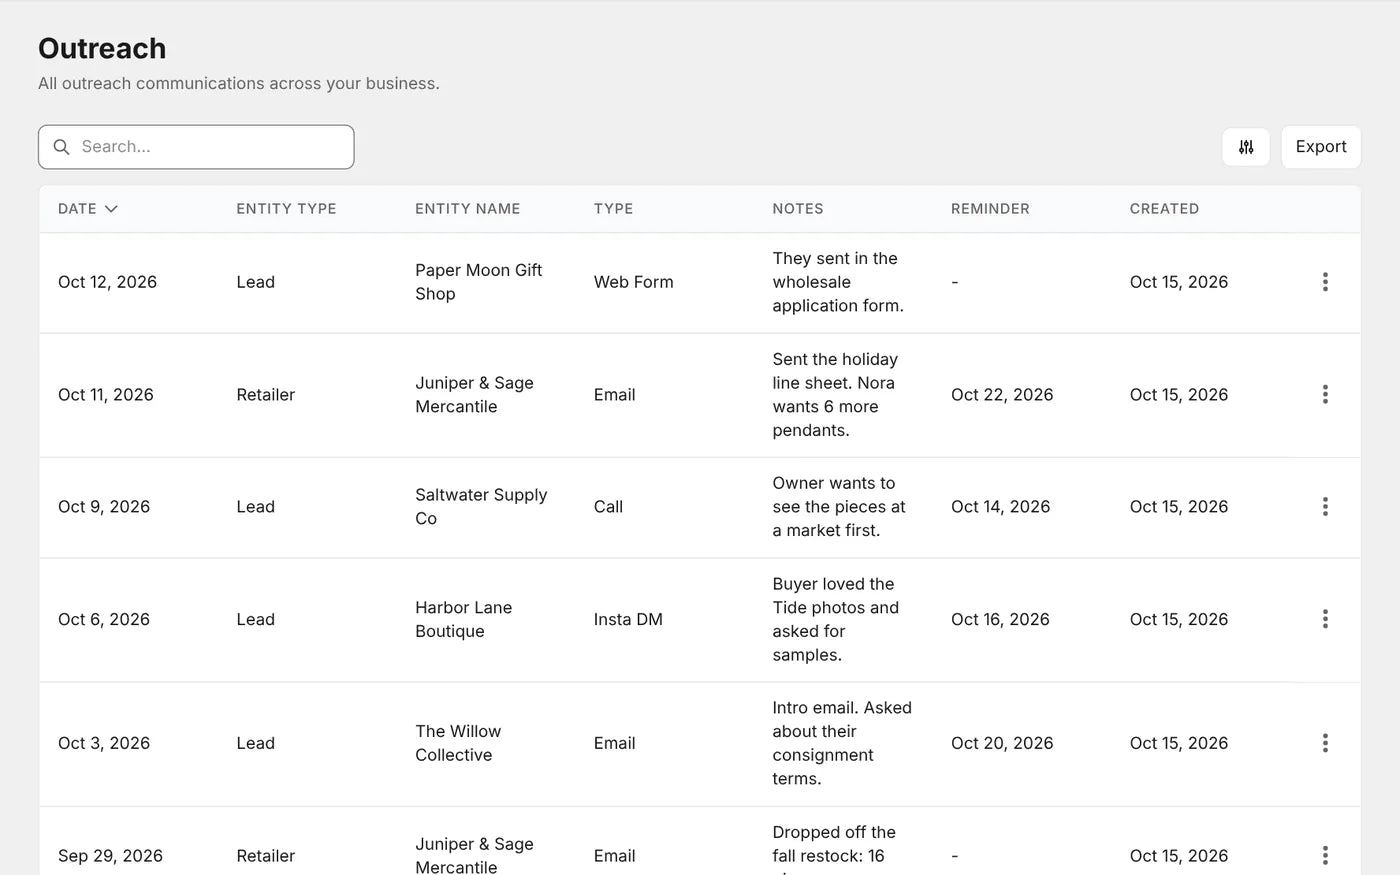This screenshot has width=1400, height=875.
Task: Toggle sort order on the Date column chevron
Action: (x=111, y=209)
